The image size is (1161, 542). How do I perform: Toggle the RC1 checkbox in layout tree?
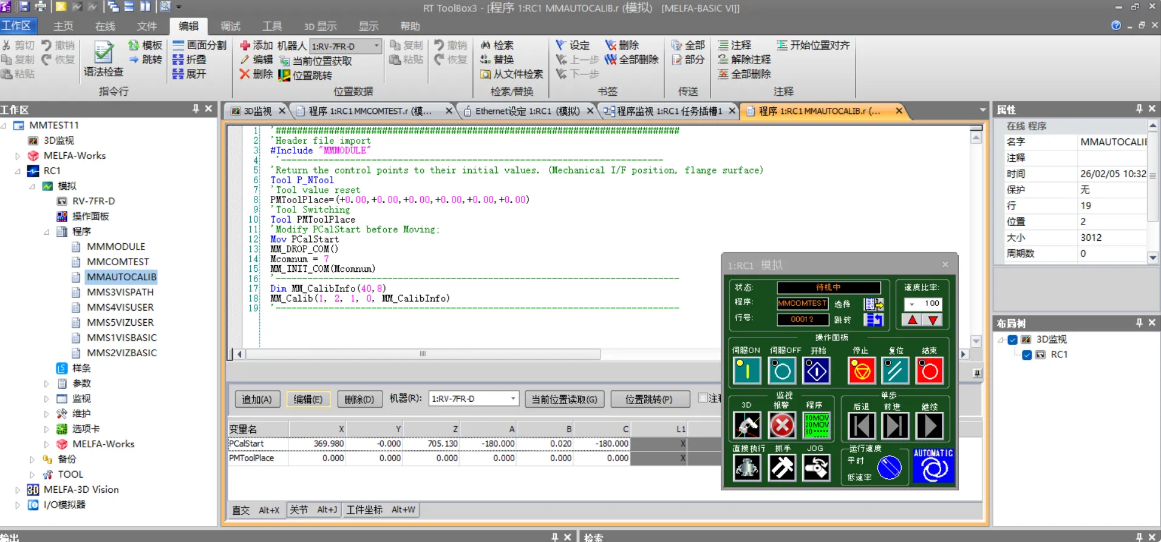coord(1026,354)
